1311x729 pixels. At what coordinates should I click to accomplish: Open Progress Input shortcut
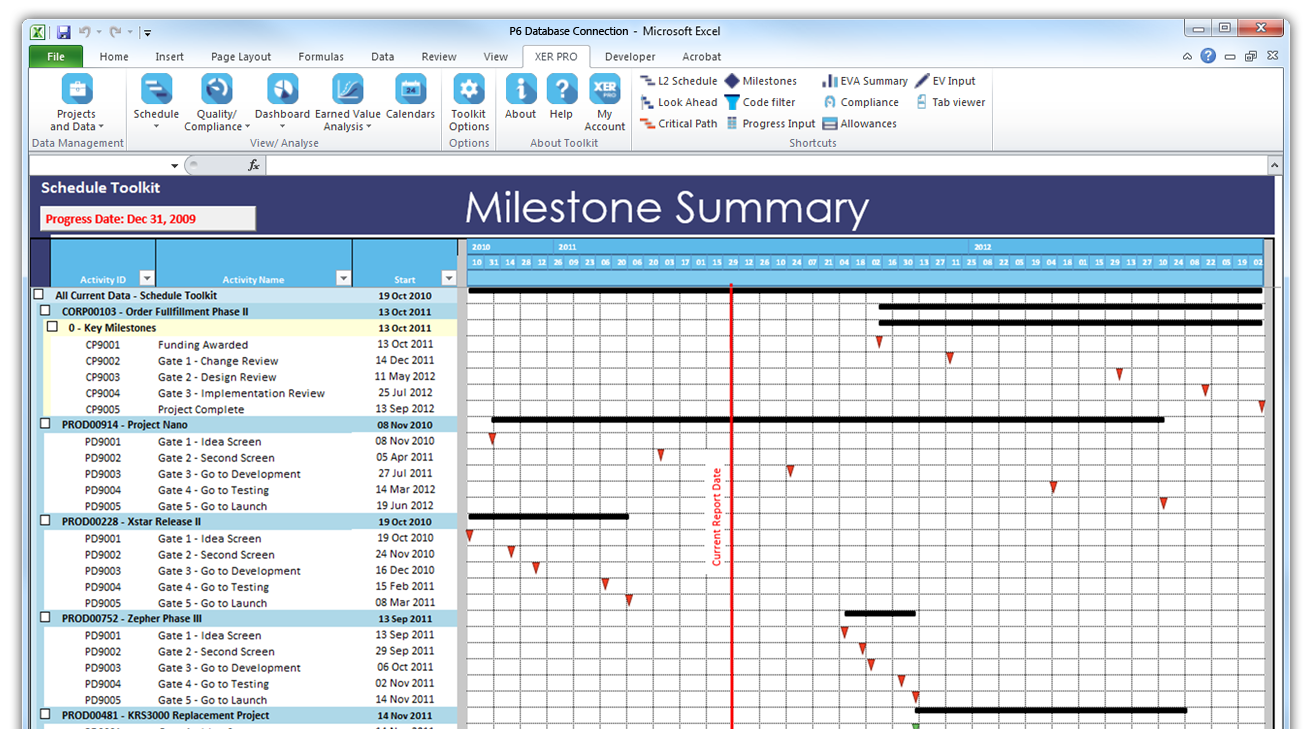pyautogui.click(x=771, y=124)
